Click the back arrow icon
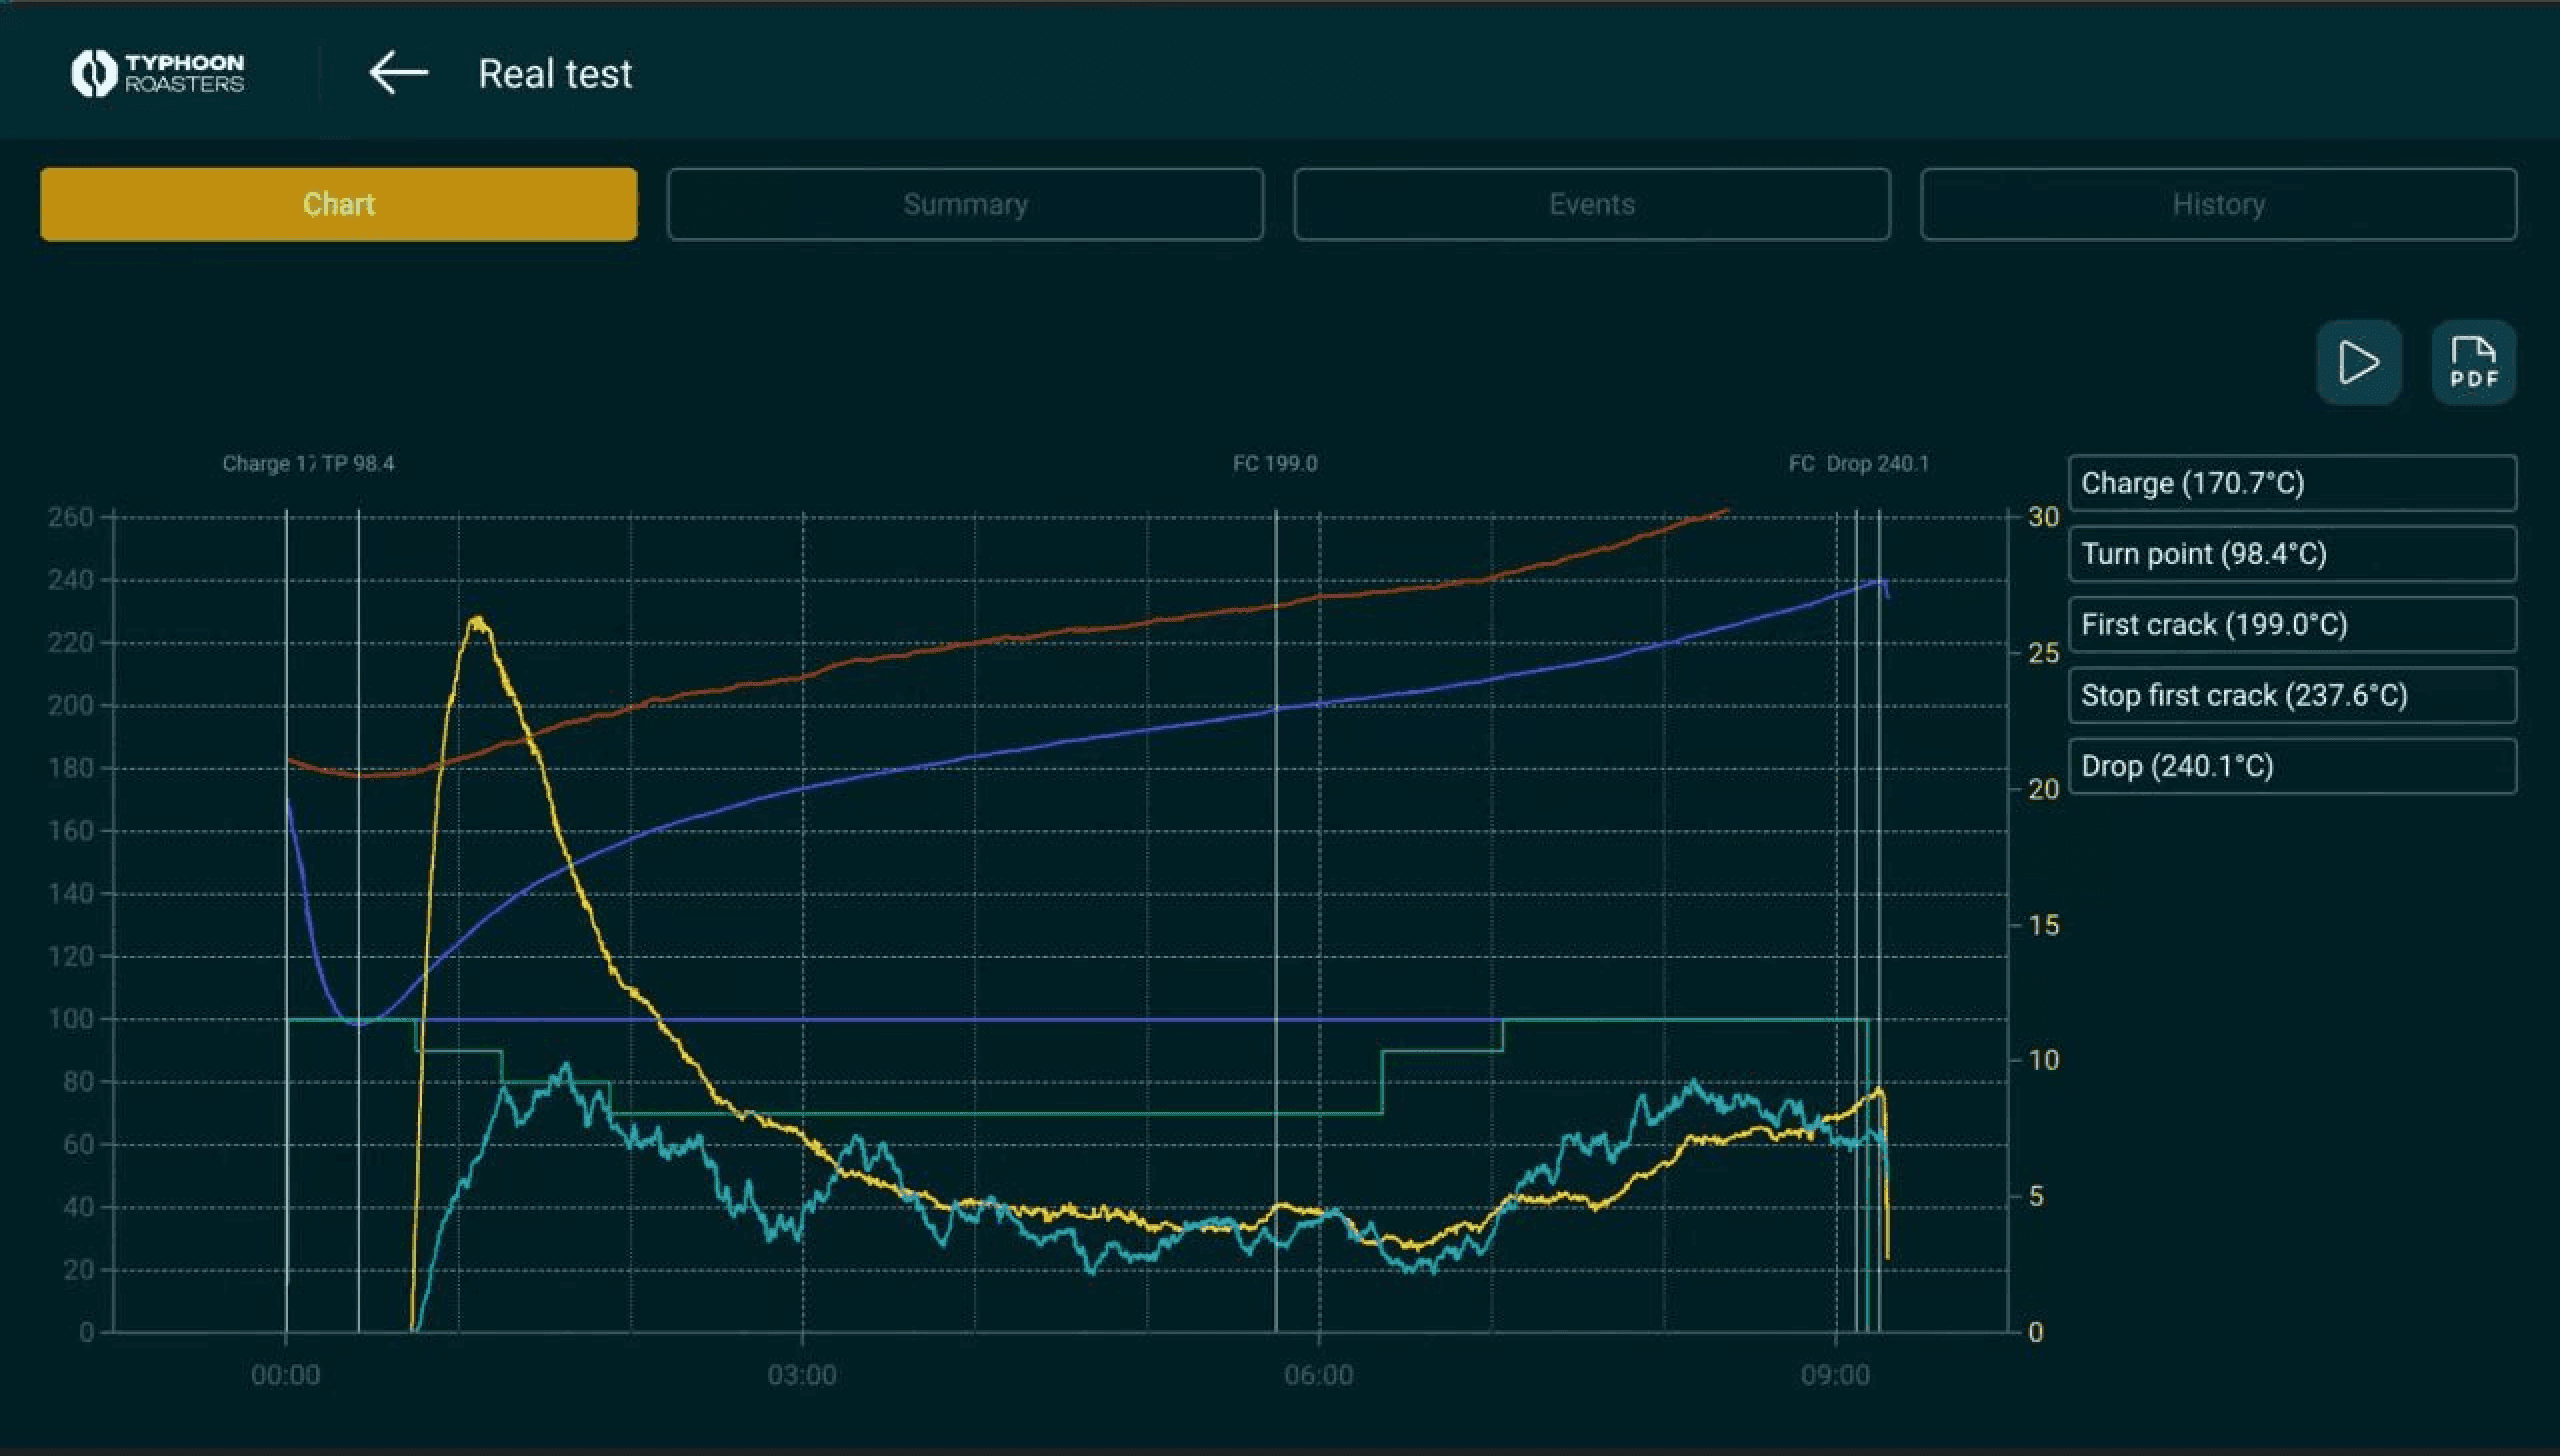The width and height of the screenshot is (2560, 1456). pos(398,73)
